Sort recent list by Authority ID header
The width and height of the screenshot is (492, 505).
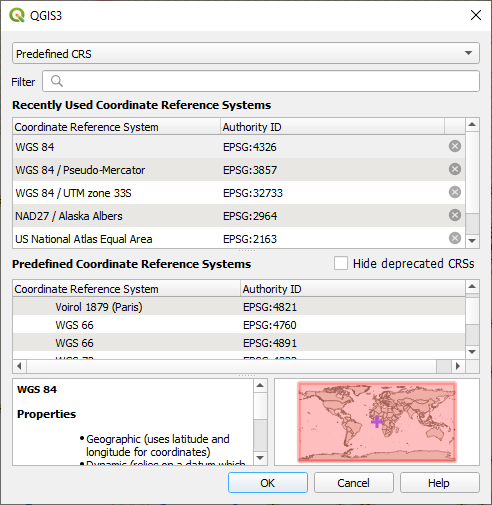pos(332,127)
